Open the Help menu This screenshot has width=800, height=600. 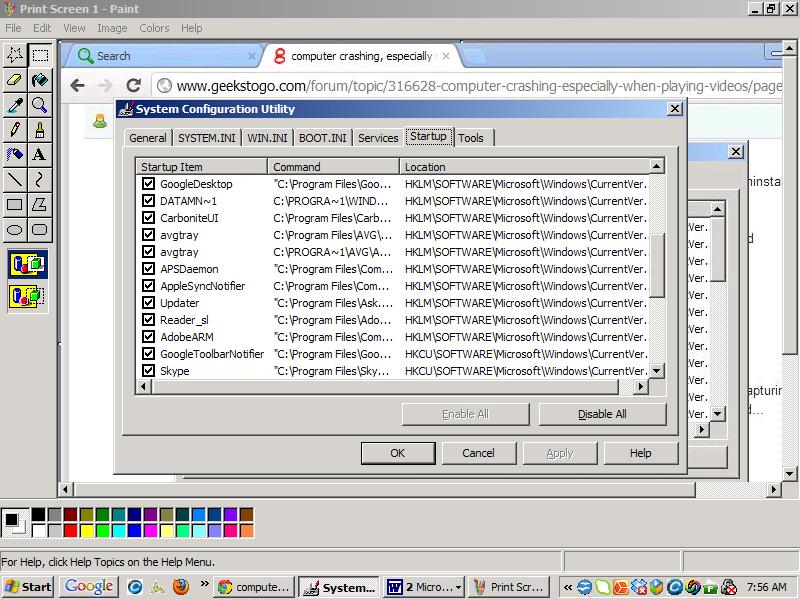(191, 28)
